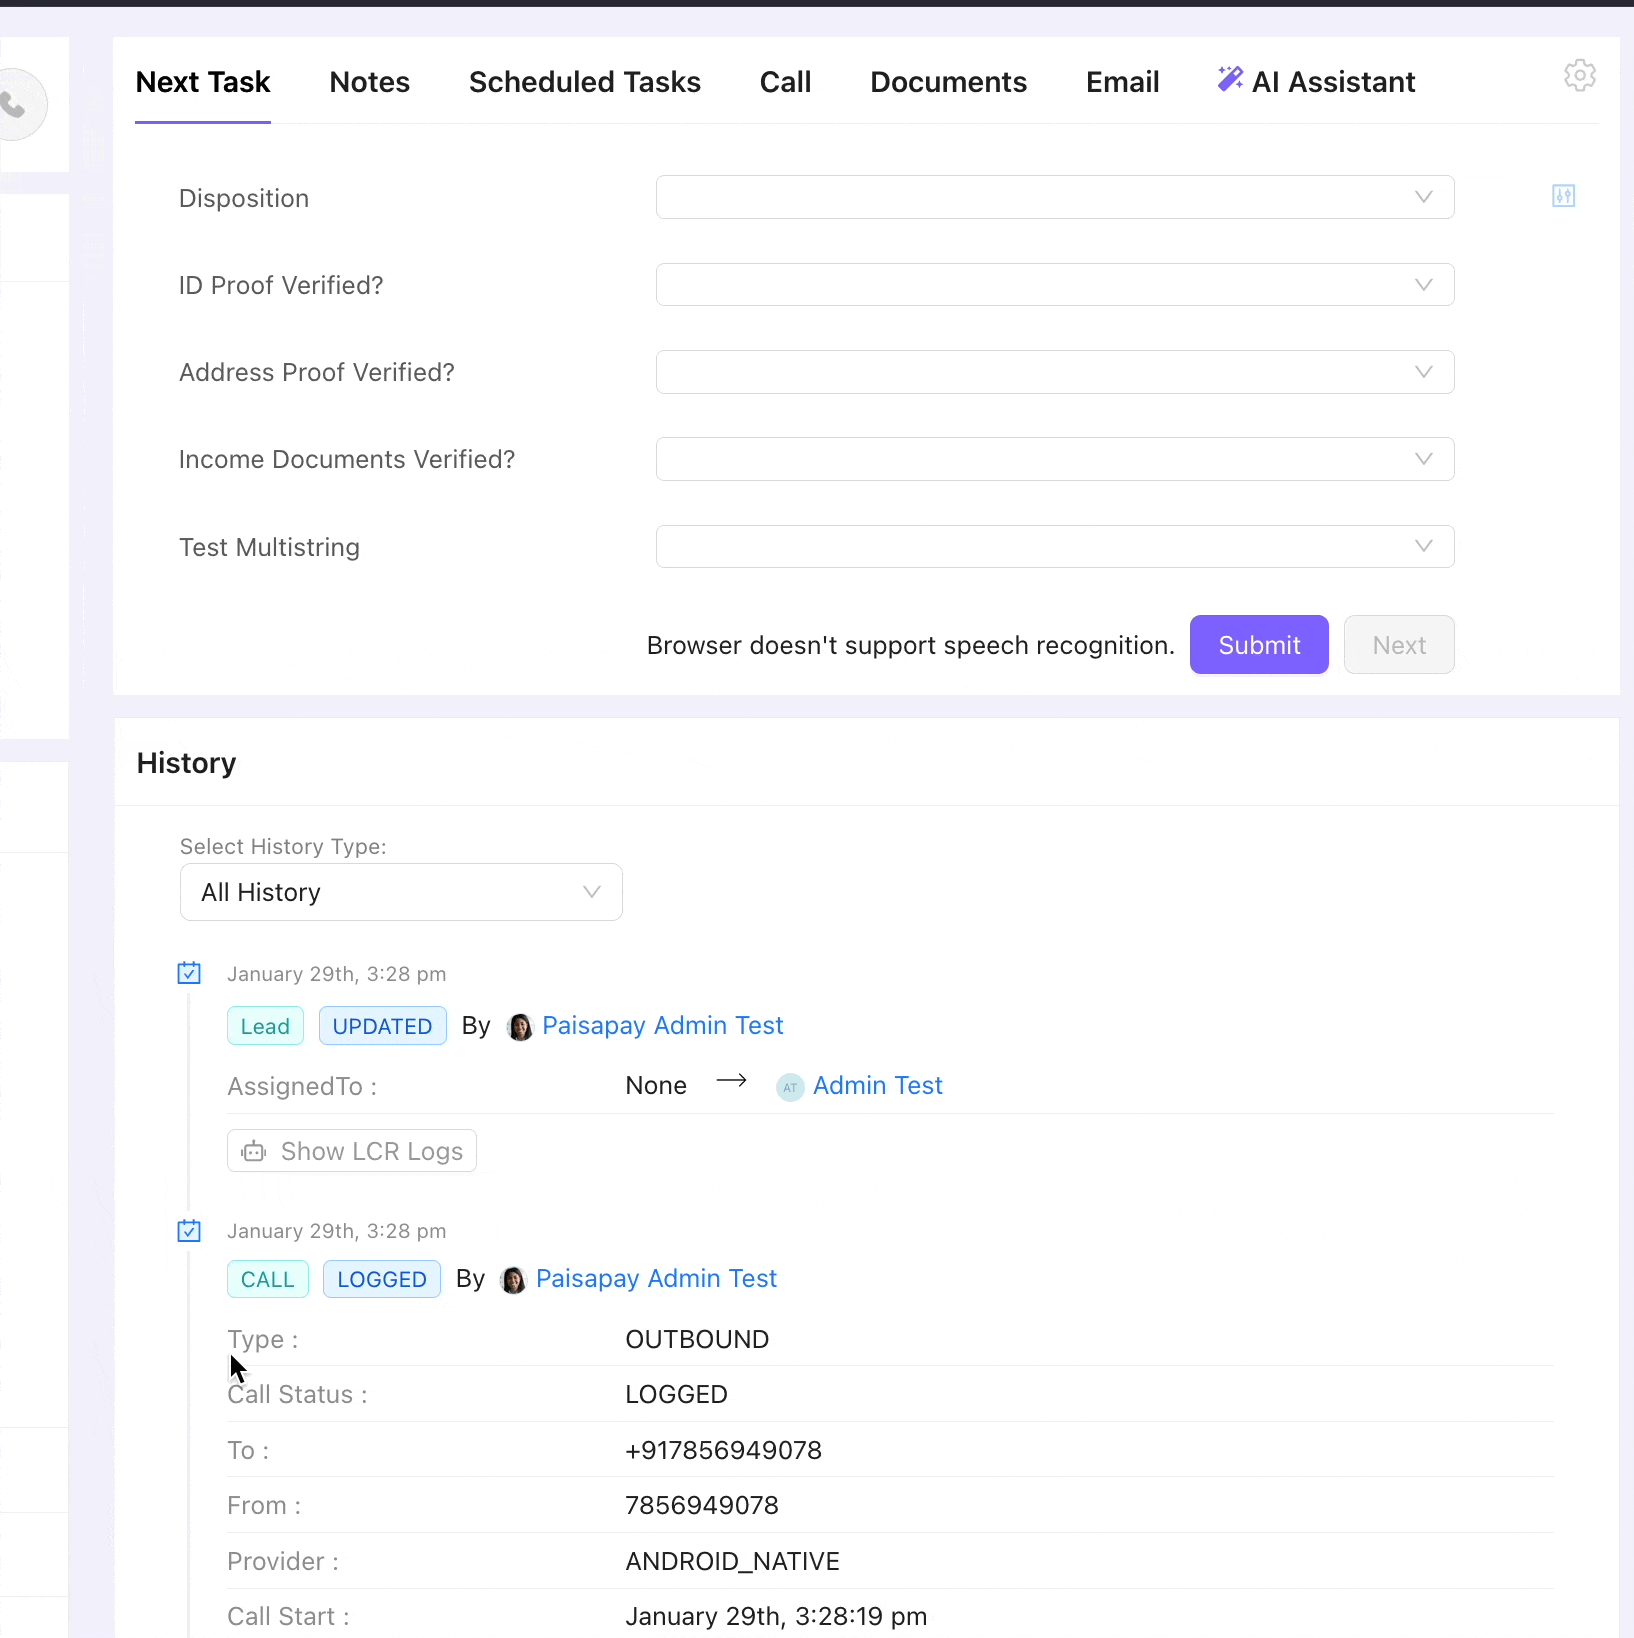Switch to the Notes tab
Screen dimensions: 1634x1638
pos(369,82)
